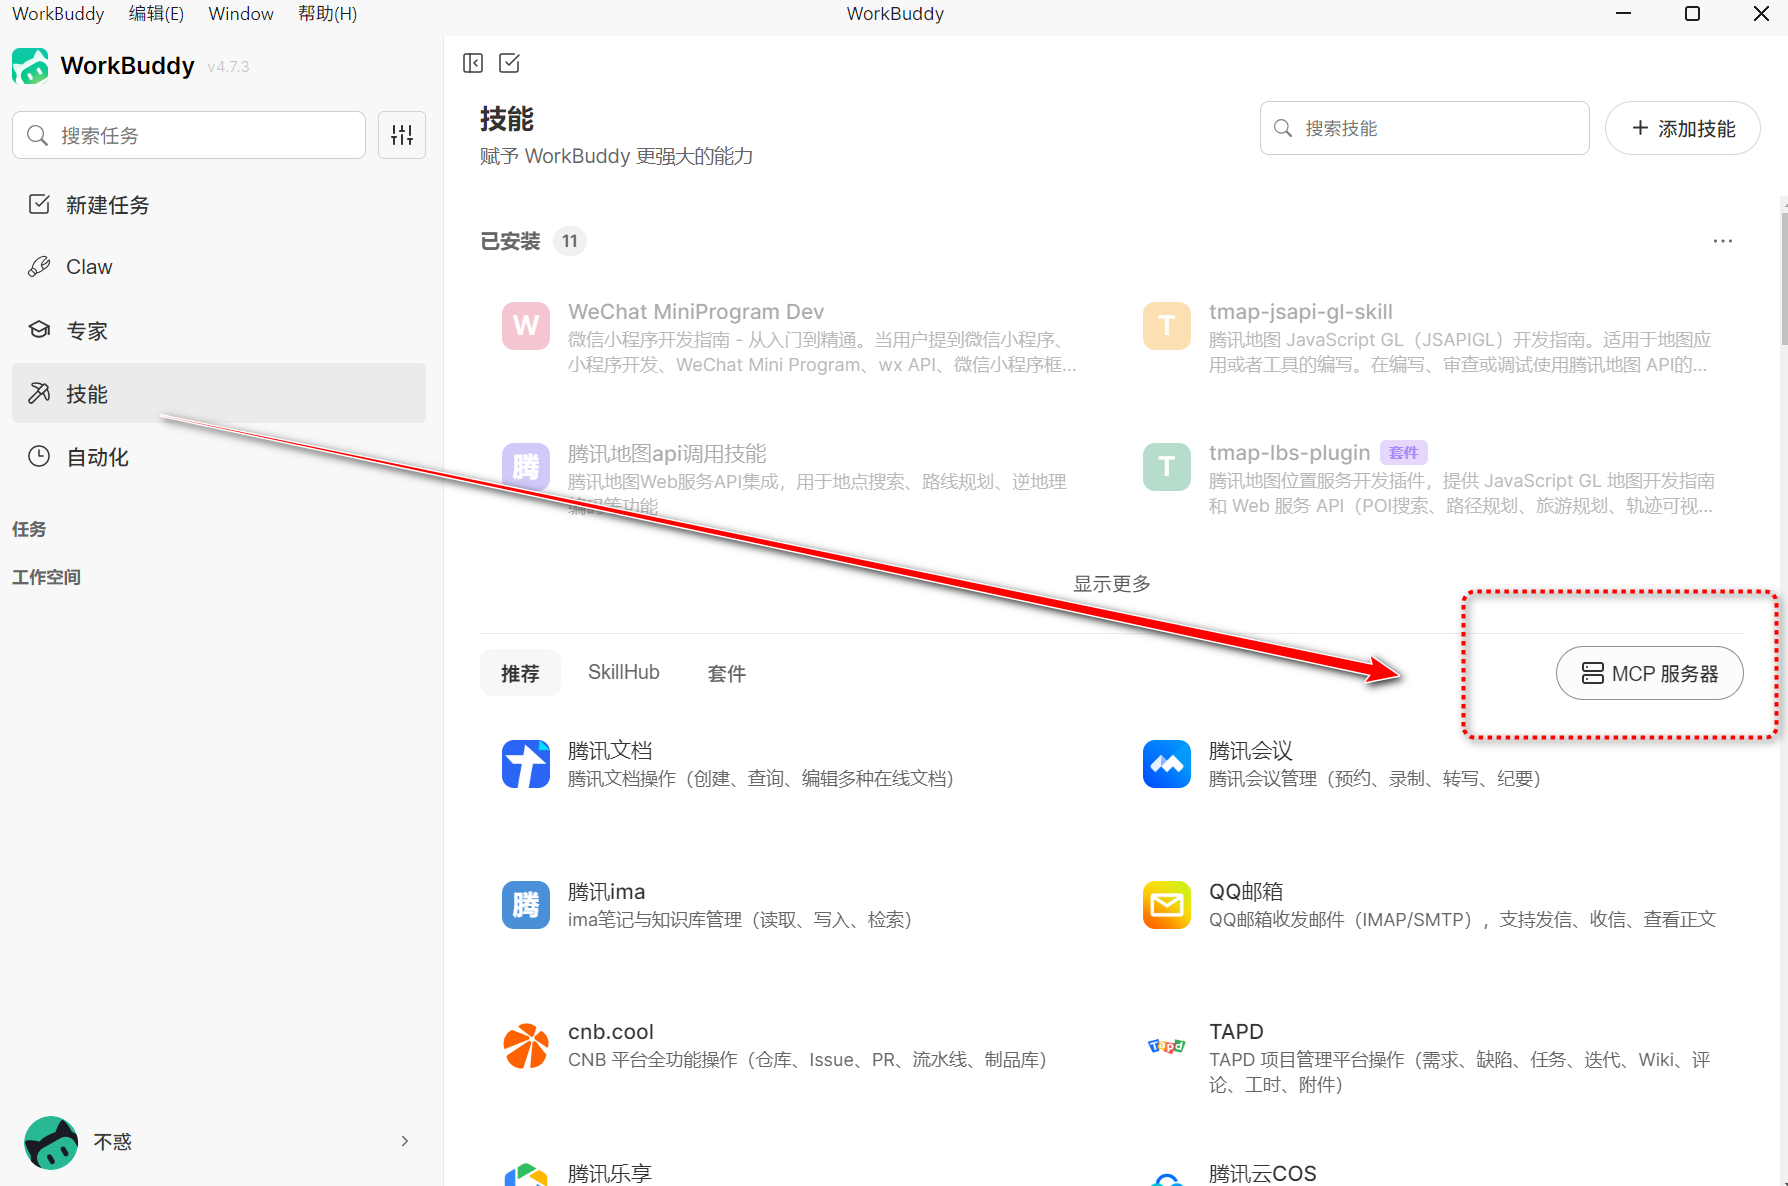Image resolution: width=1788 pixels, height=1186 pixels.
Task: Click the tmap-lbs-plugin icon
Action: pos(1167,467)
